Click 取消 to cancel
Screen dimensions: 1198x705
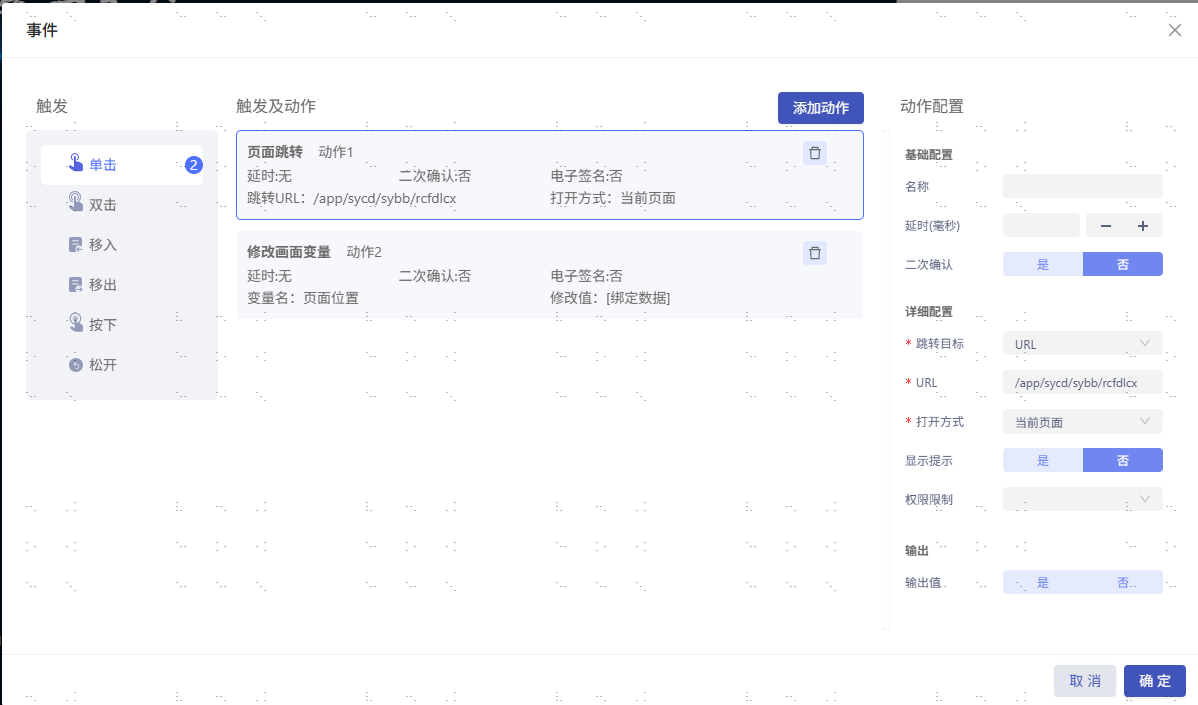point(1084,681)
